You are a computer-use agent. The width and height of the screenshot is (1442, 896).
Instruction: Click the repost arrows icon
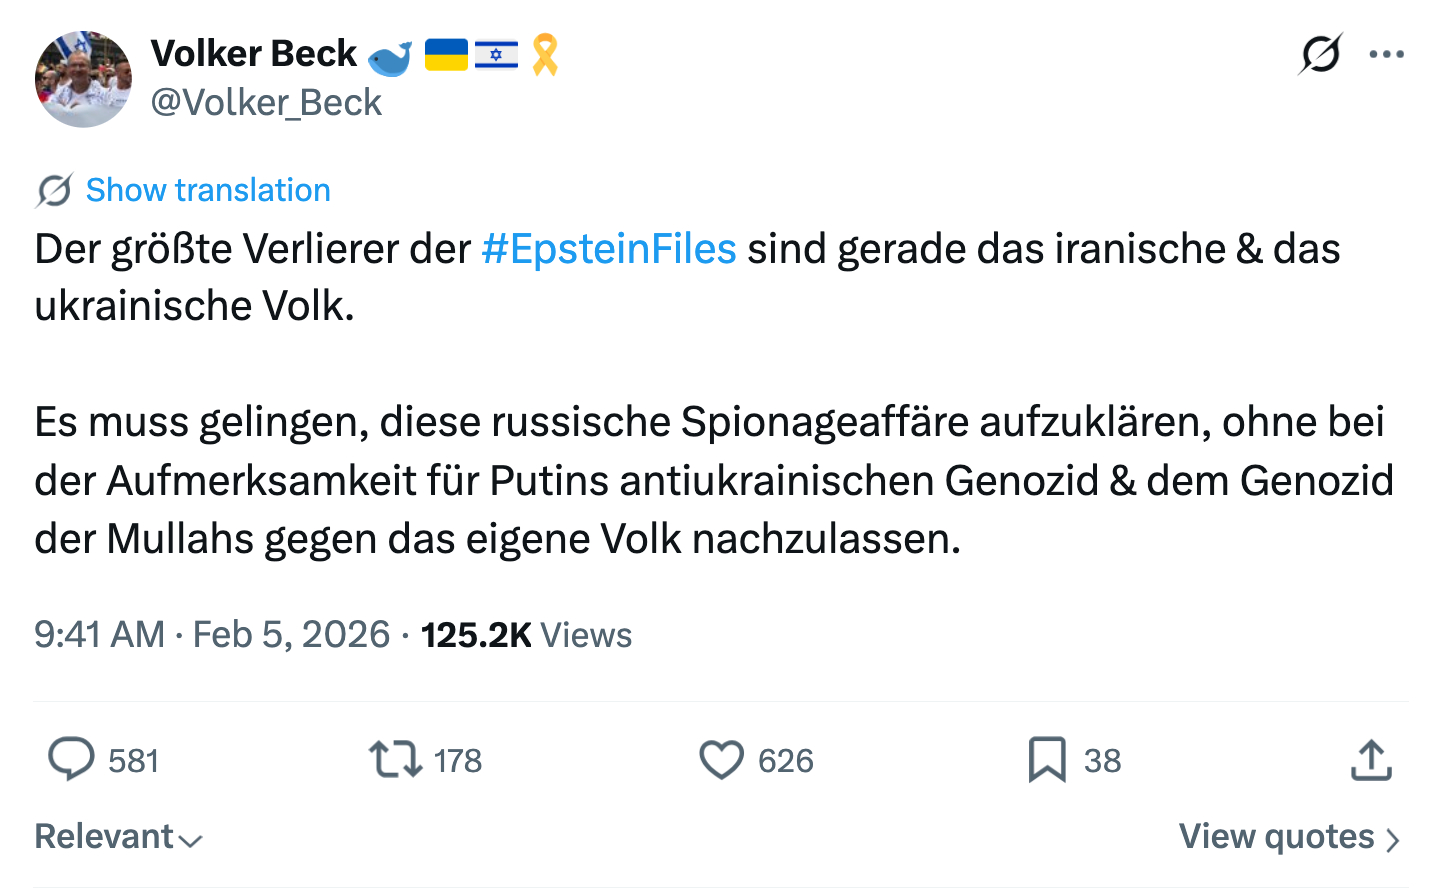click(396, 759)
